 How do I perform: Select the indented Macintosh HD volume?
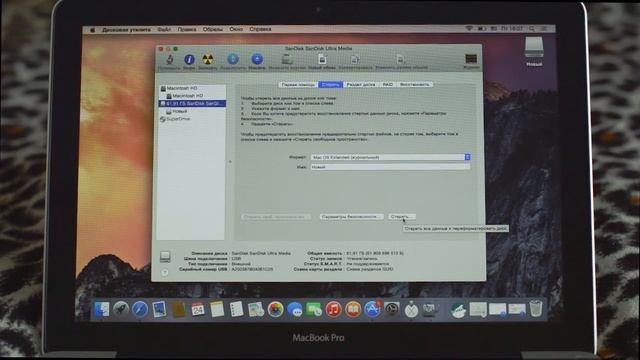click(x=192, y=96)
